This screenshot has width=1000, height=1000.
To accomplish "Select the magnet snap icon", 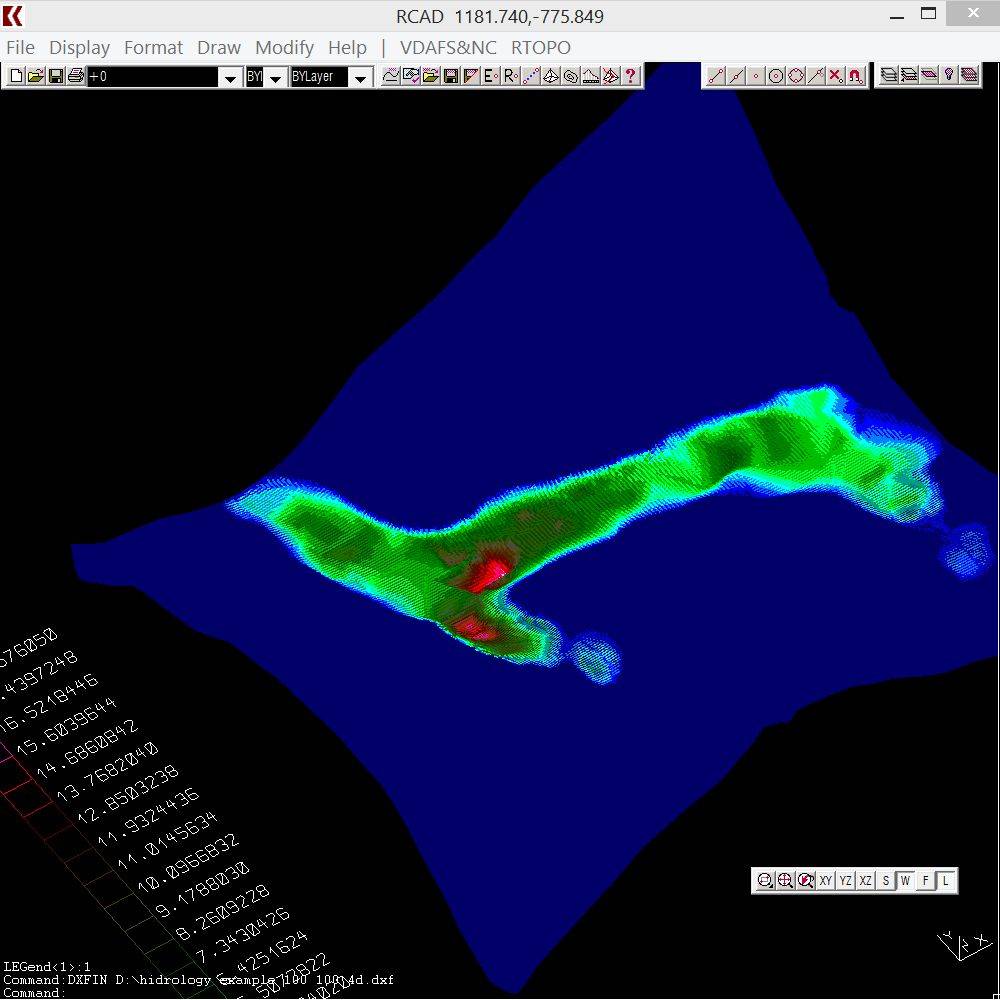I will click(x=855, y=76).
